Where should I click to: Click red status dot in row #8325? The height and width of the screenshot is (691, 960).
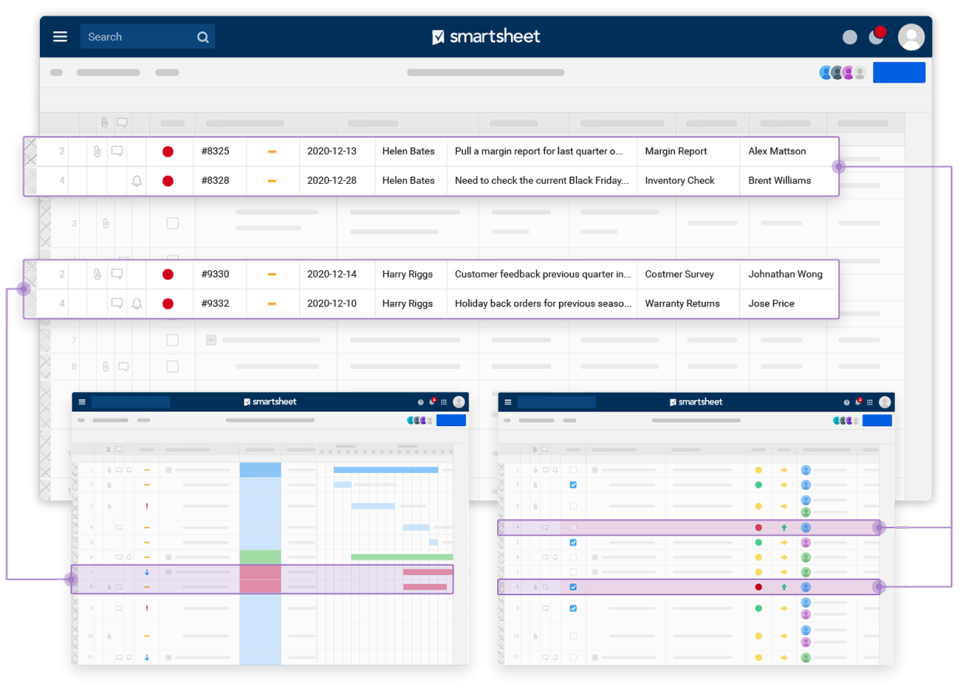pyautogui.click(x=168, y=152)
